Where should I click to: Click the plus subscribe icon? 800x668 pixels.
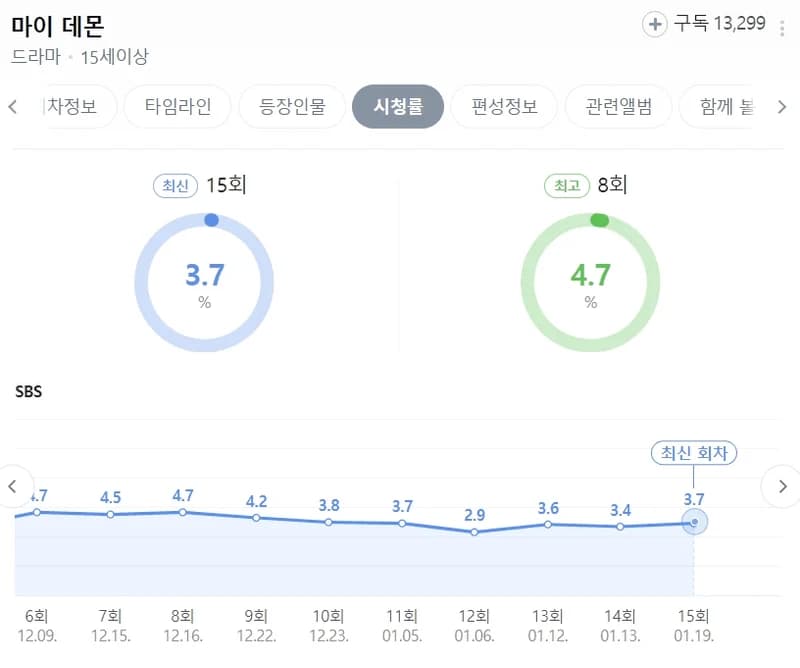tap(655, 24)
